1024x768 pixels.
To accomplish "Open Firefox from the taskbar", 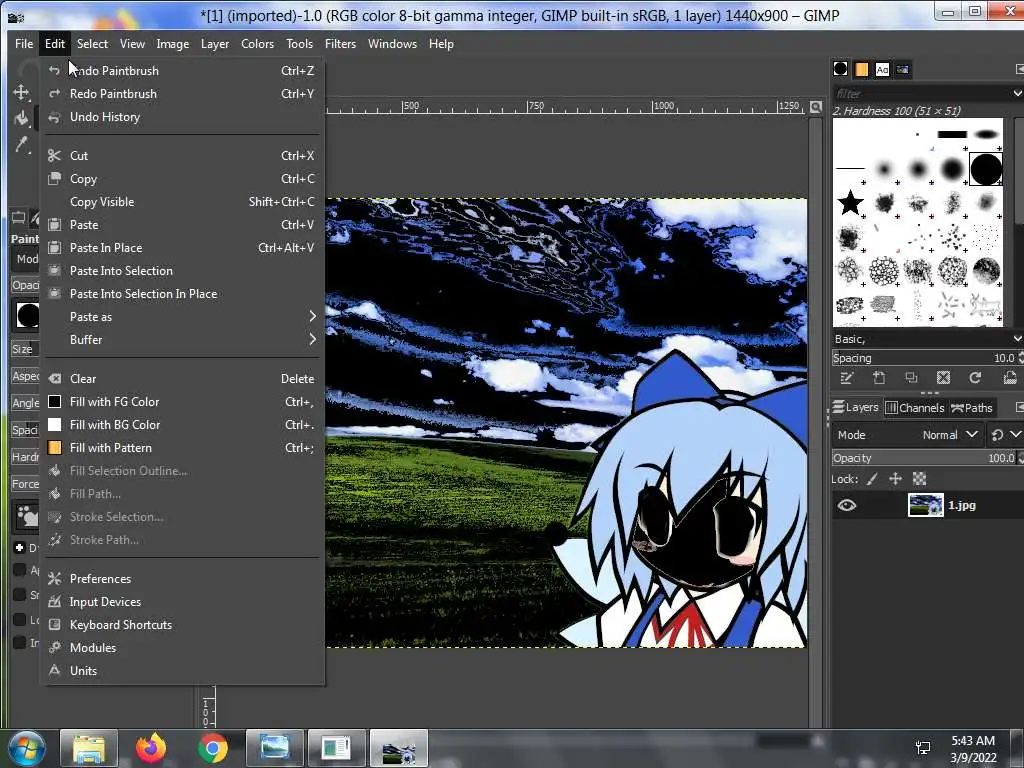I will tap(151, 748).
